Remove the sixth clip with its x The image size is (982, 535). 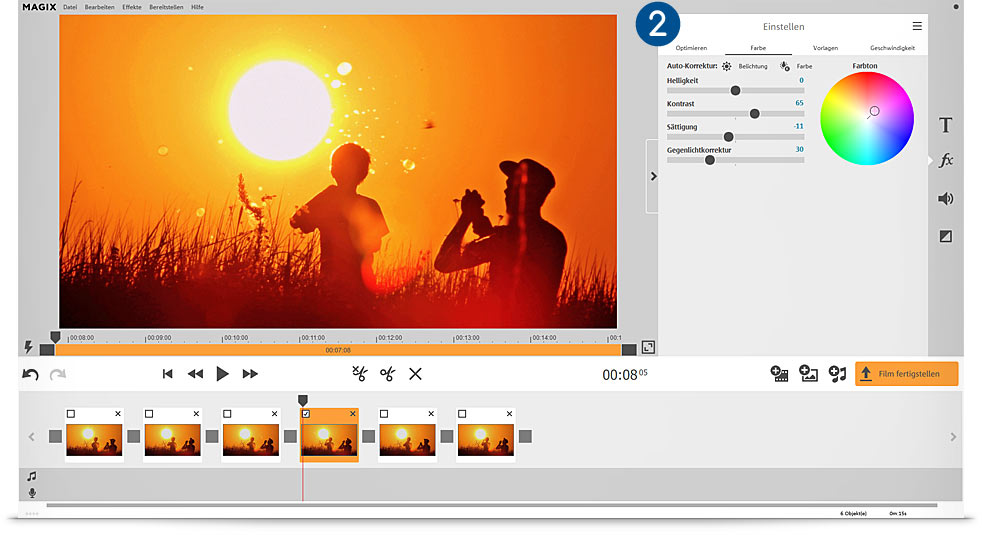(509, 413)
